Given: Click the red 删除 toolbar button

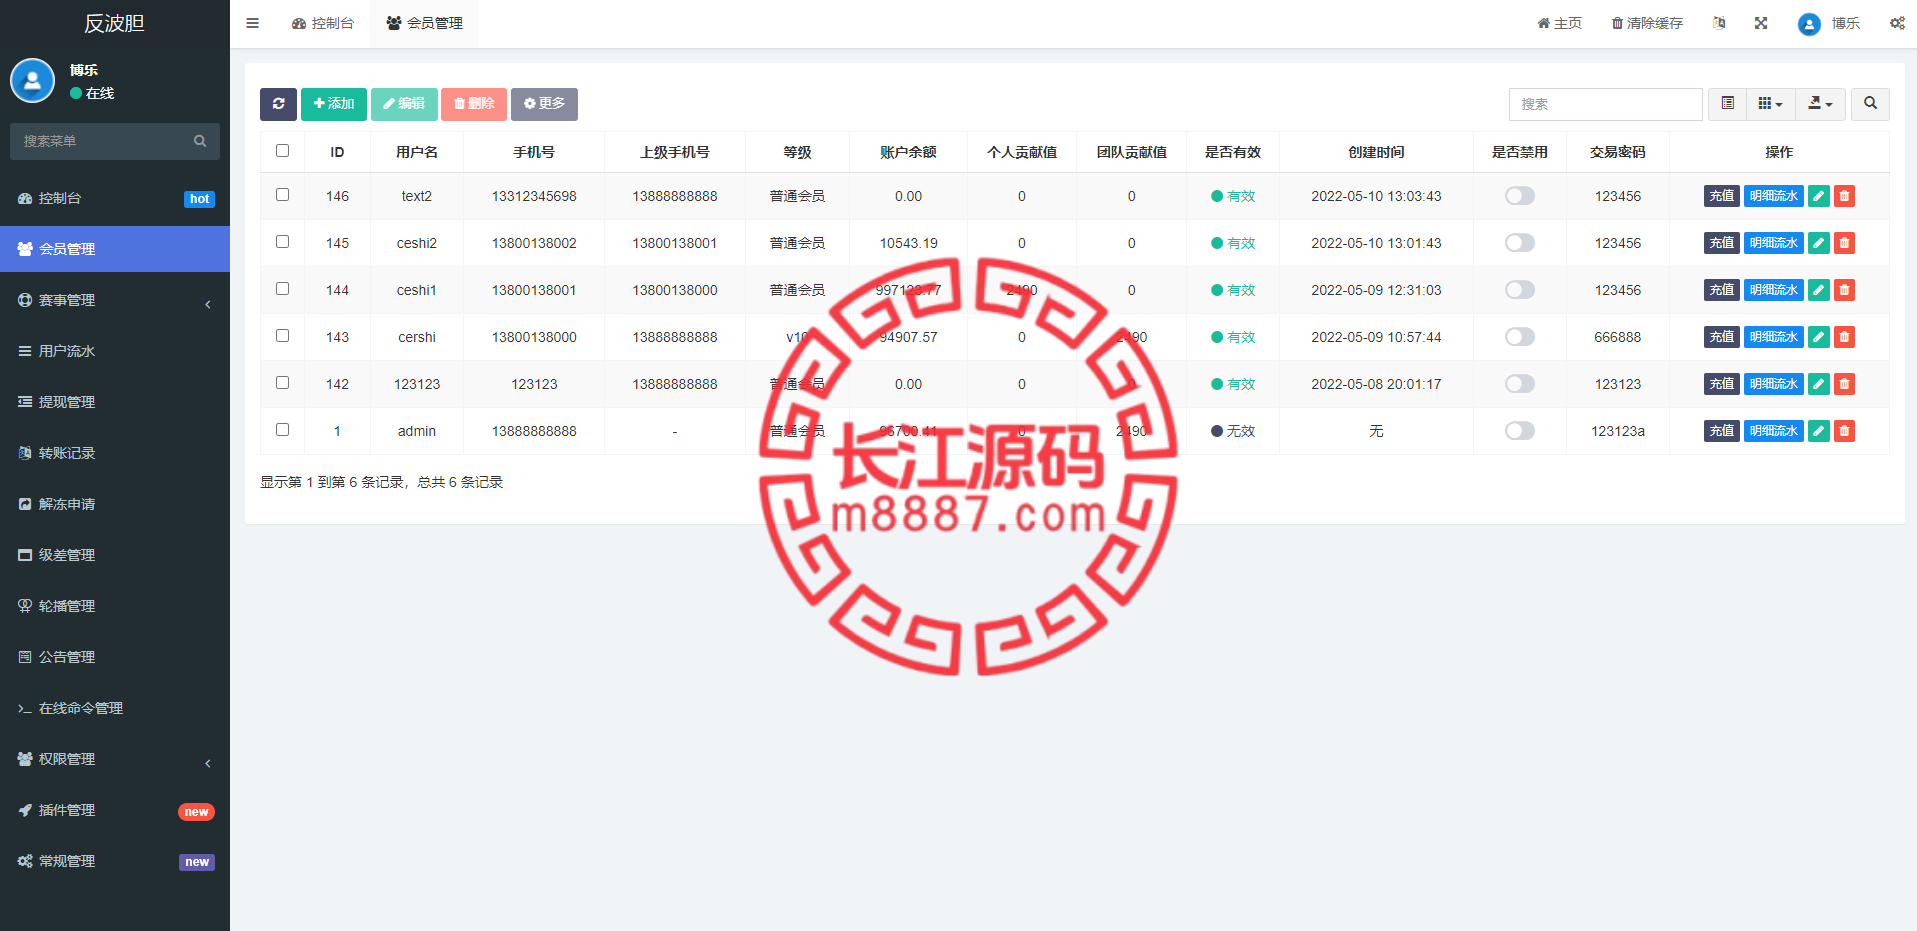Looking at the screenshot, I should click(474, 104).
